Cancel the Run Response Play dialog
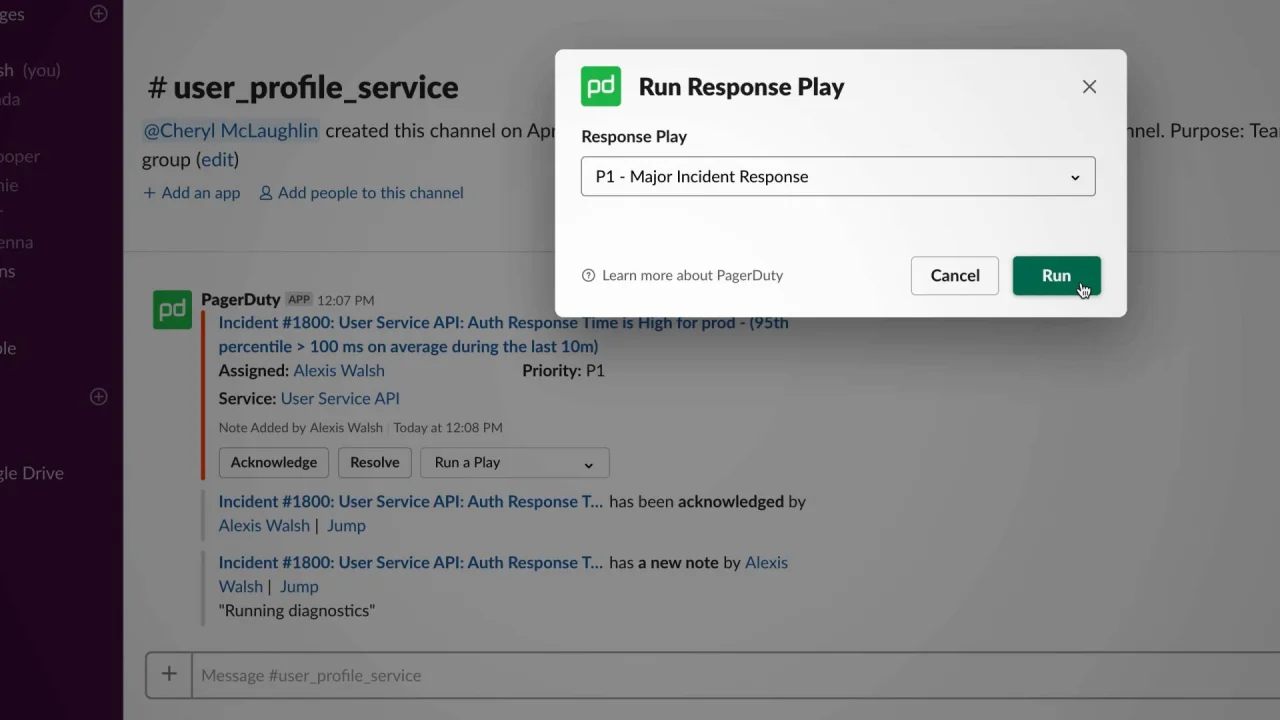 (x=954, y=276)
